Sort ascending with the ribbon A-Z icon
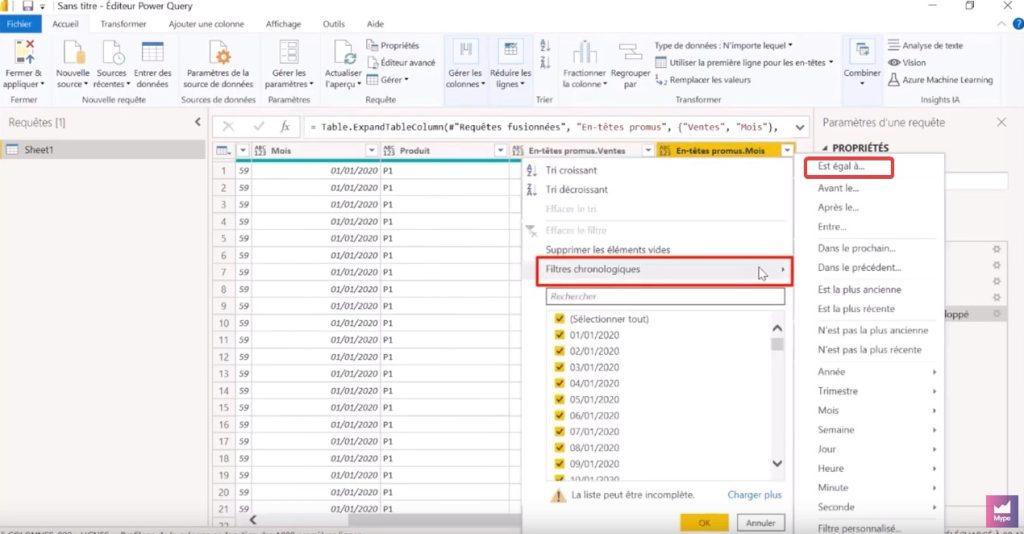The width and height of the screenshot is (1024, 534). coord(545,46)
